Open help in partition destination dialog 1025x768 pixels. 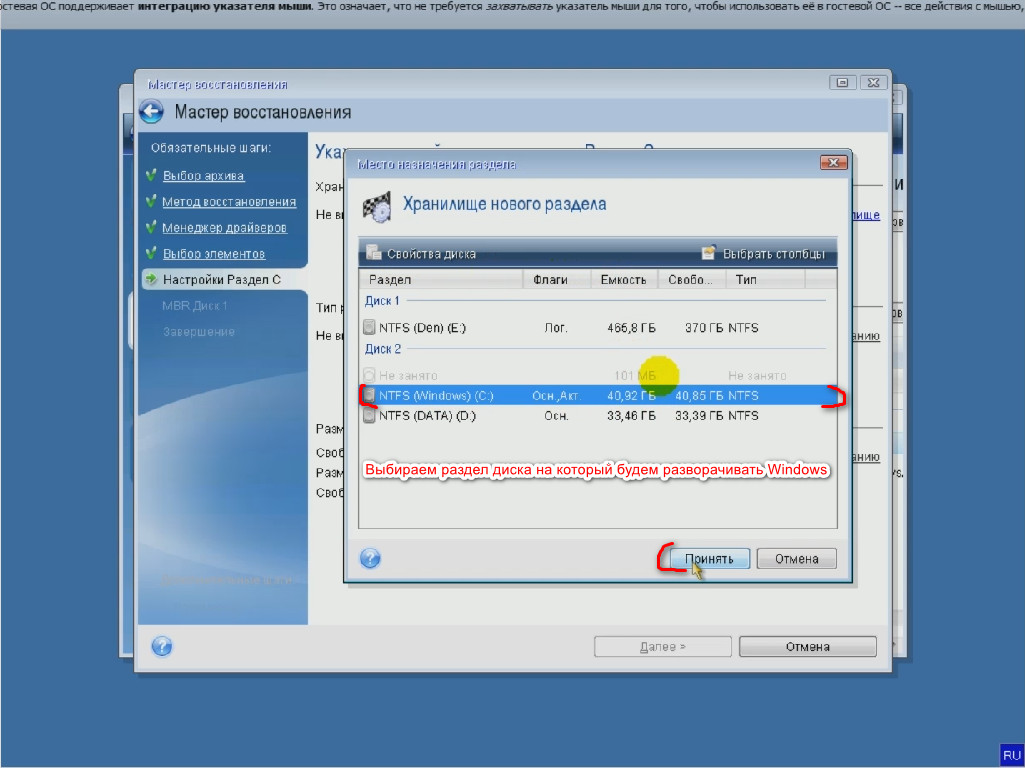(x=370, y=559)
